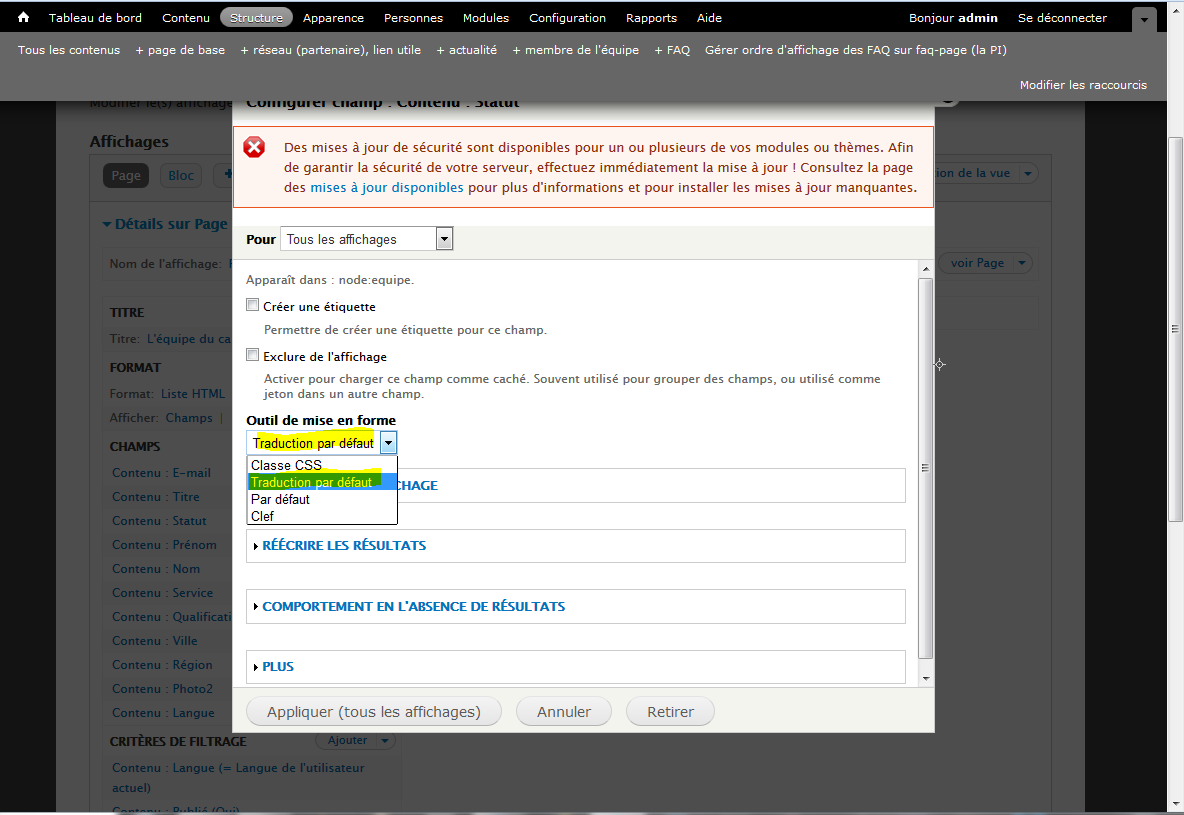Expand the 'Plus' section
Screen dimensions: 1184x815
(277, 667)
